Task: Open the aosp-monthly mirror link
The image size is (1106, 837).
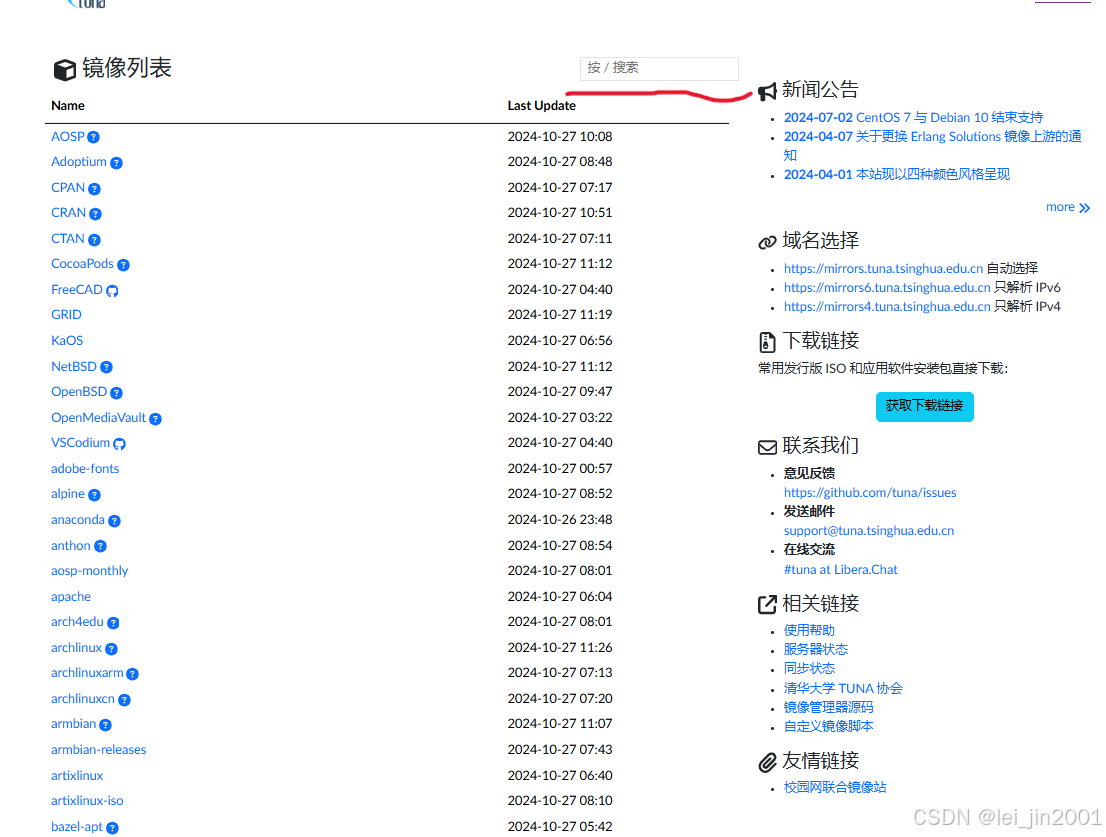Action: point(90,571)
